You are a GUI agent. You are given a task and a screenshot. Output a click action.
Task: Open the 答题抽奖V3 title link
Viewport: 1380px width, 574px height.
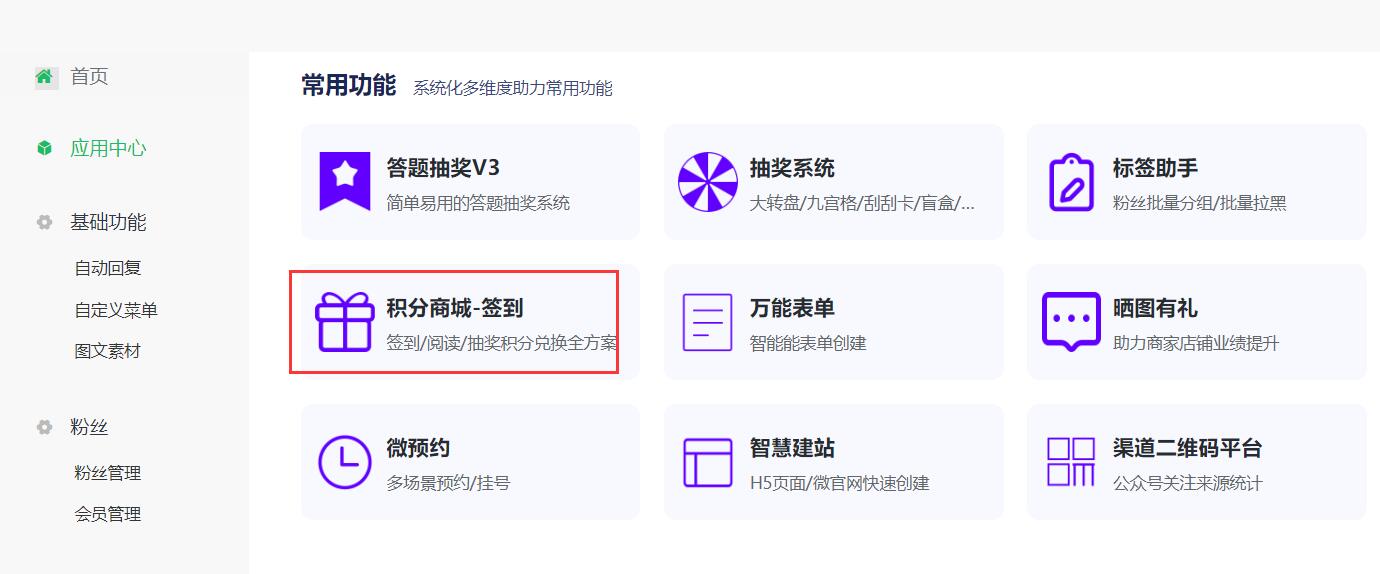[x=443, y=168]
